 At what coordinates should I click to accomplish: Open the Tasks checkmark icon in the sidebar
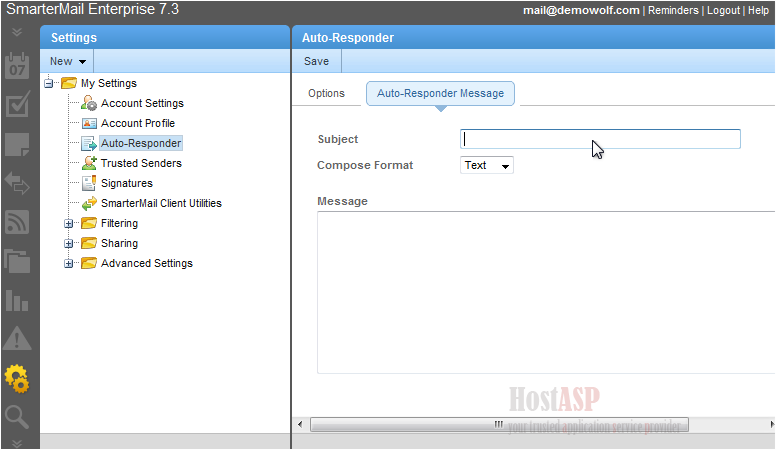[17, 104]
